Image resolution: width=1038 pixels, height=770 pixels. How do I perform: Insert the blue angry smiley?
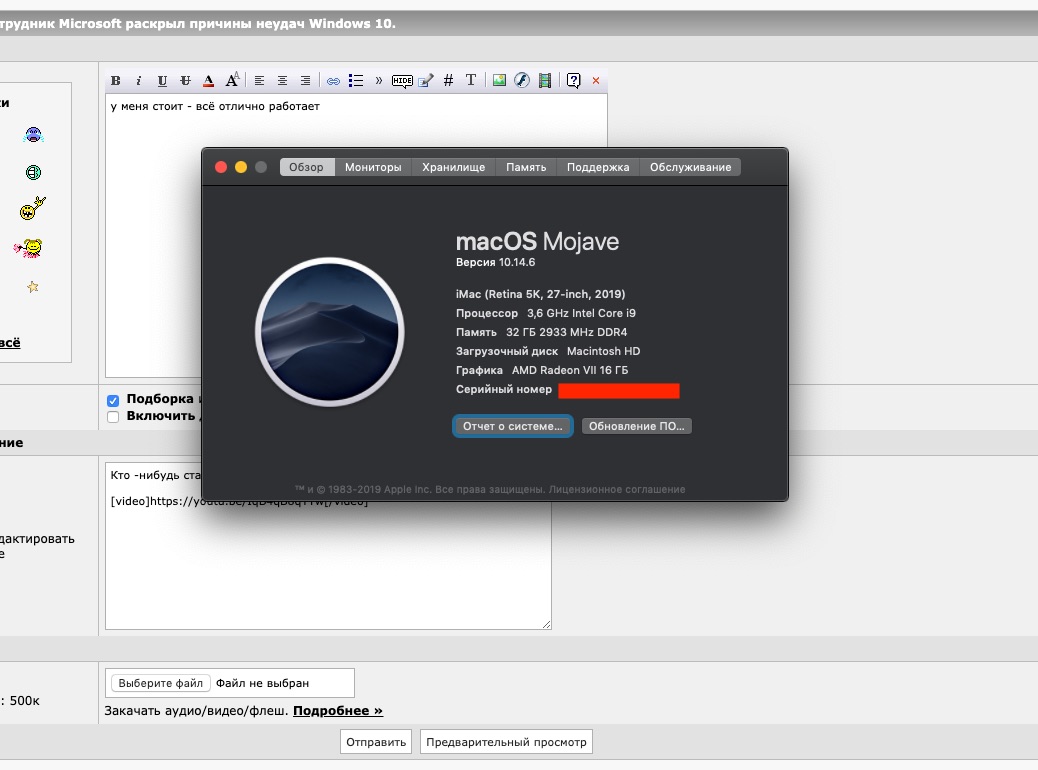pyautogui.click(x=33, y=135)
